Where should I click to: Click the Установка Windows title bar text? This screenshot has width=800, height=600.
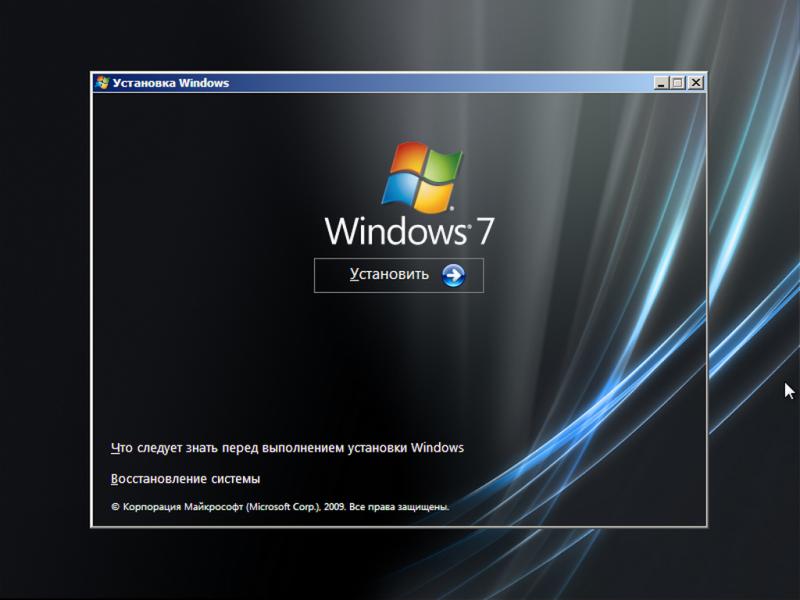(171, 83)
